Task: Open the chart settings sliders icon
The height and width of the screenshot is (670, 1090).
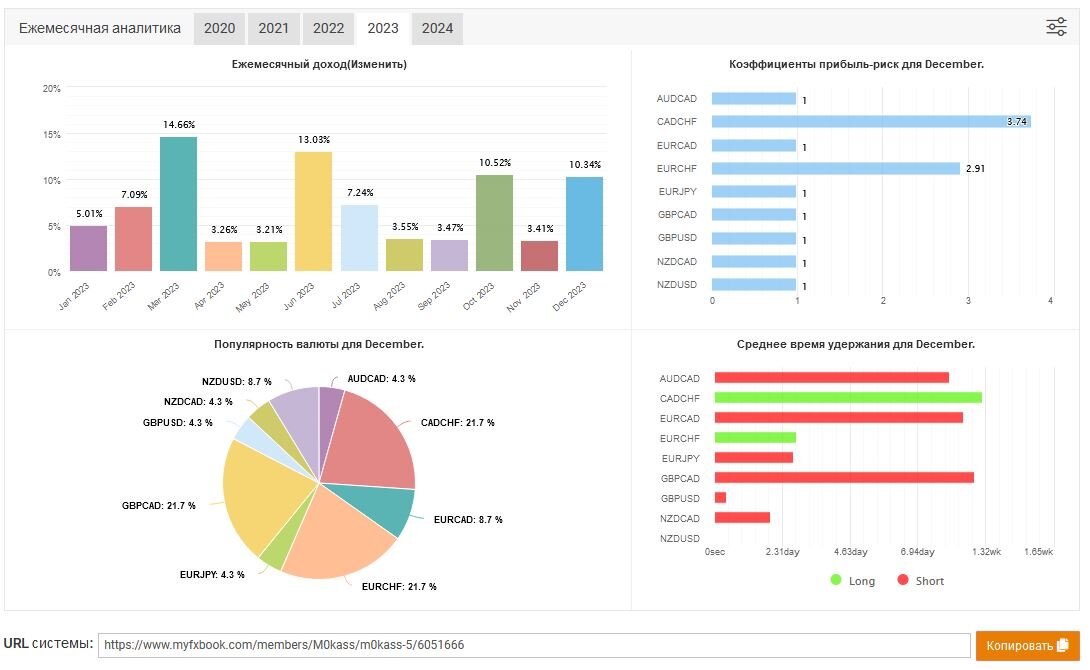Action: pos(1056,27)
